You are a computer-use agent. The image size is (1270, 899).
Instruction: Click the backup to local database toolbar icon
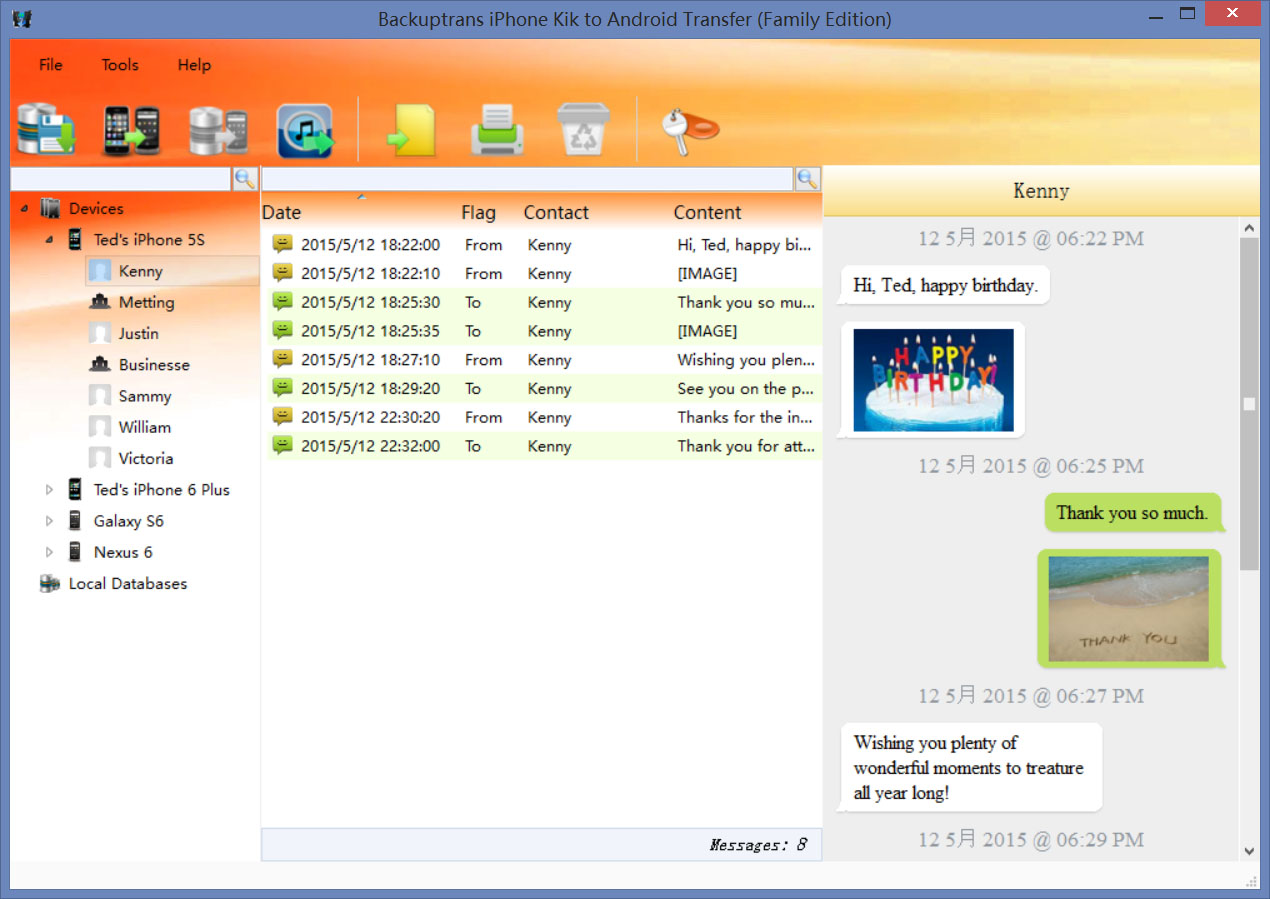46,130
